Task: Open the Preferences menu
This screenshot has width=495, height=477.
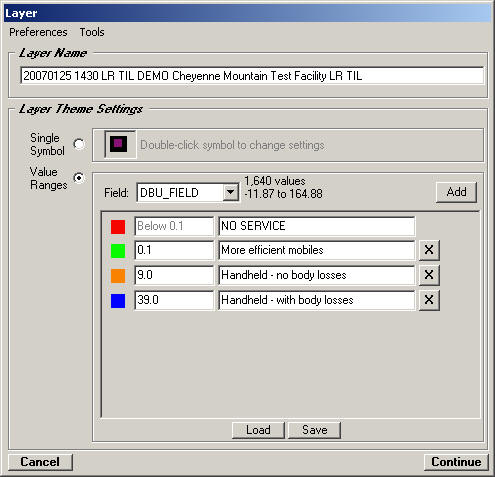Action: pos(38,32)
